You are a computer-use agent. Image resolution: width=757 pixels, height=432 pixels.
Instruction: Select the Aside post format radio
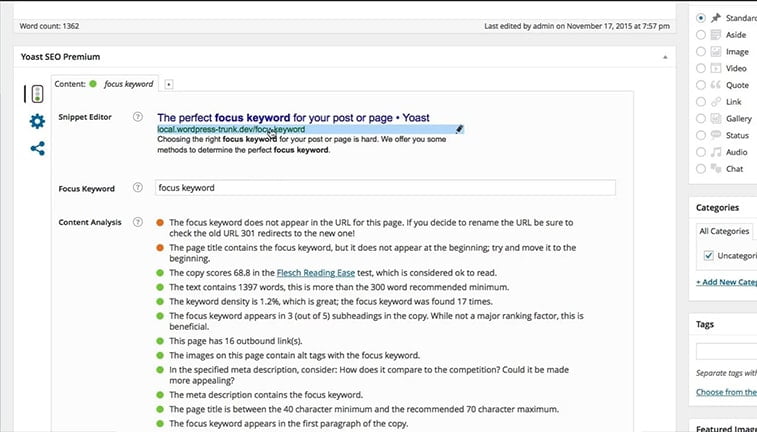(701, 35)
